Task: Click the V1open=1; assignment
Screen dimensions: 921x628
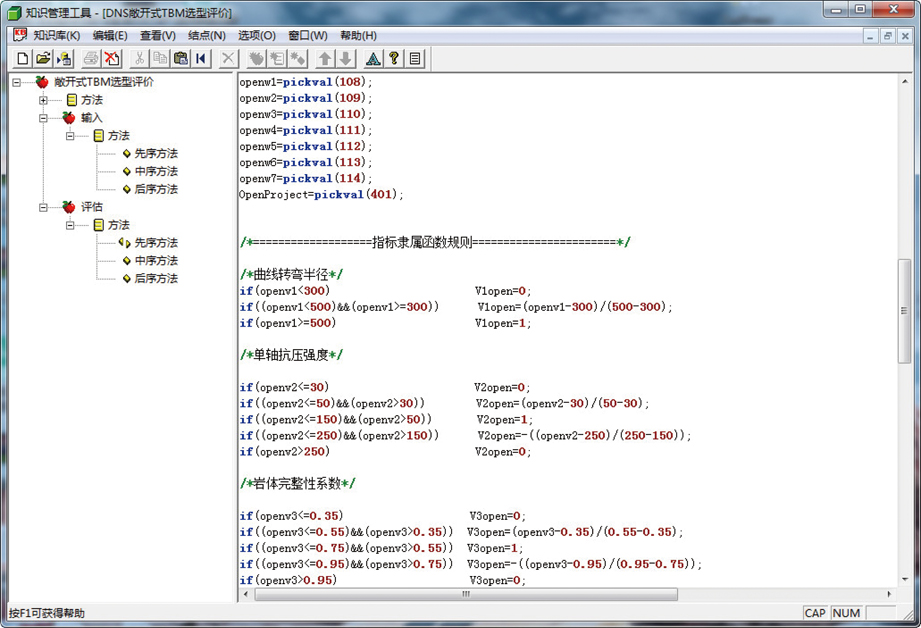Action: 503,323
